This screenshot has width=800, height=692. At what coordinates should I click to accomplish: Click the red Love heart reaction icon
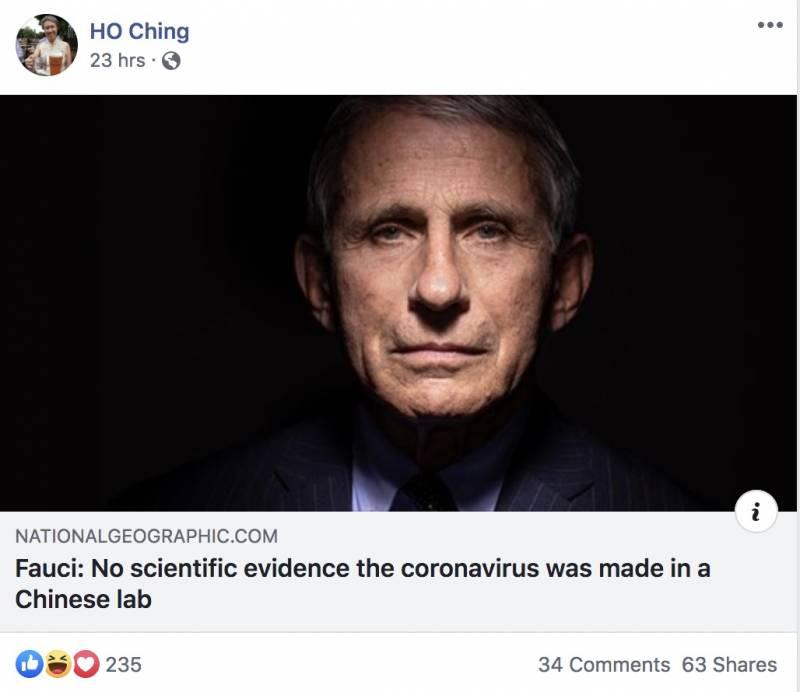(85, 664)
